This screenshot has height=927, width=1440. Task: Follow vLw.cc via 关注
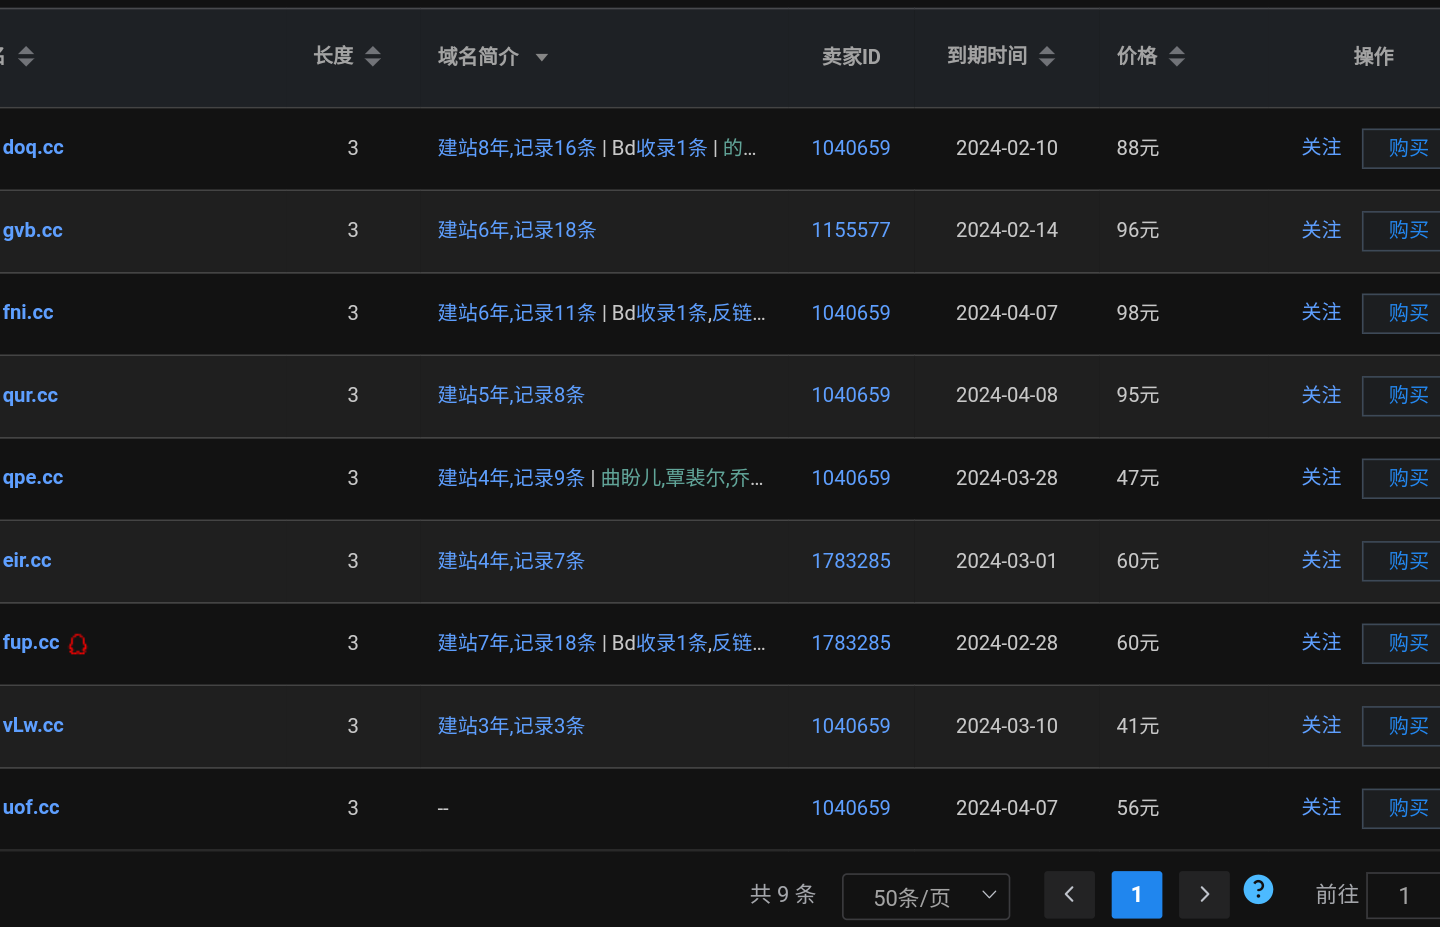(1321, 725)
